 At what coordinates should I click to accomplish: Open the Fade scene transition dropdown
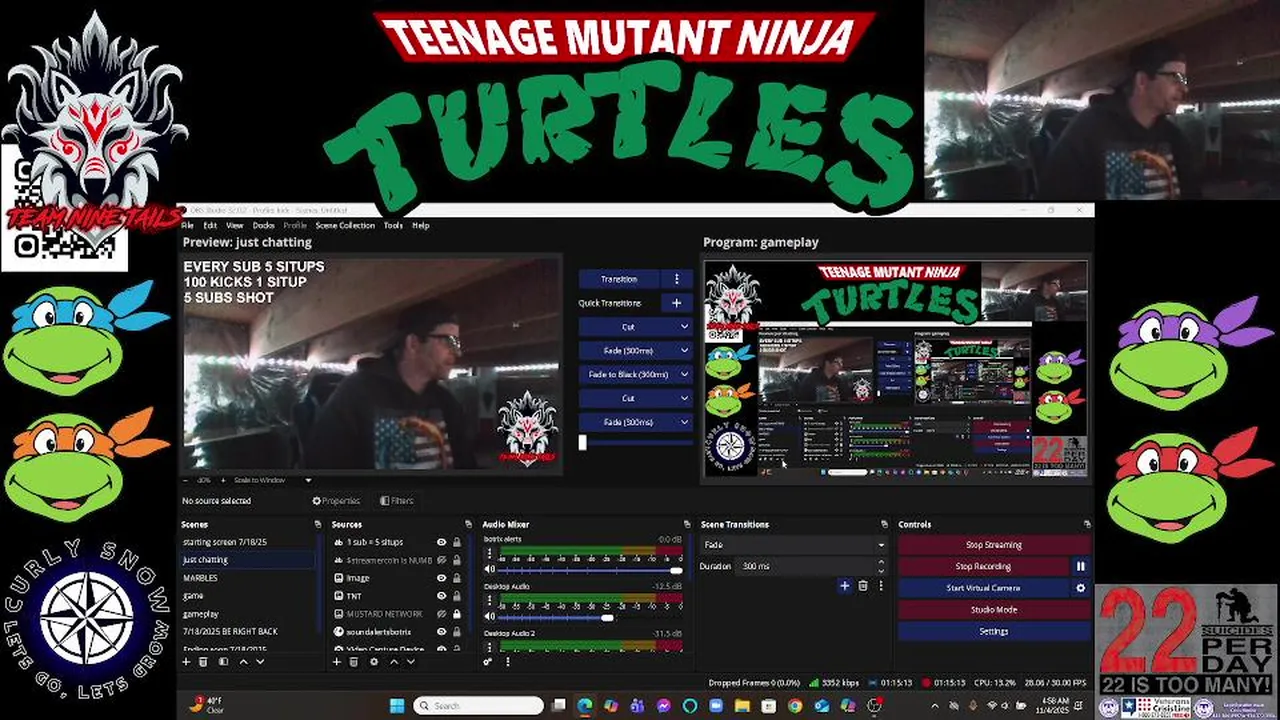[794, 545]
